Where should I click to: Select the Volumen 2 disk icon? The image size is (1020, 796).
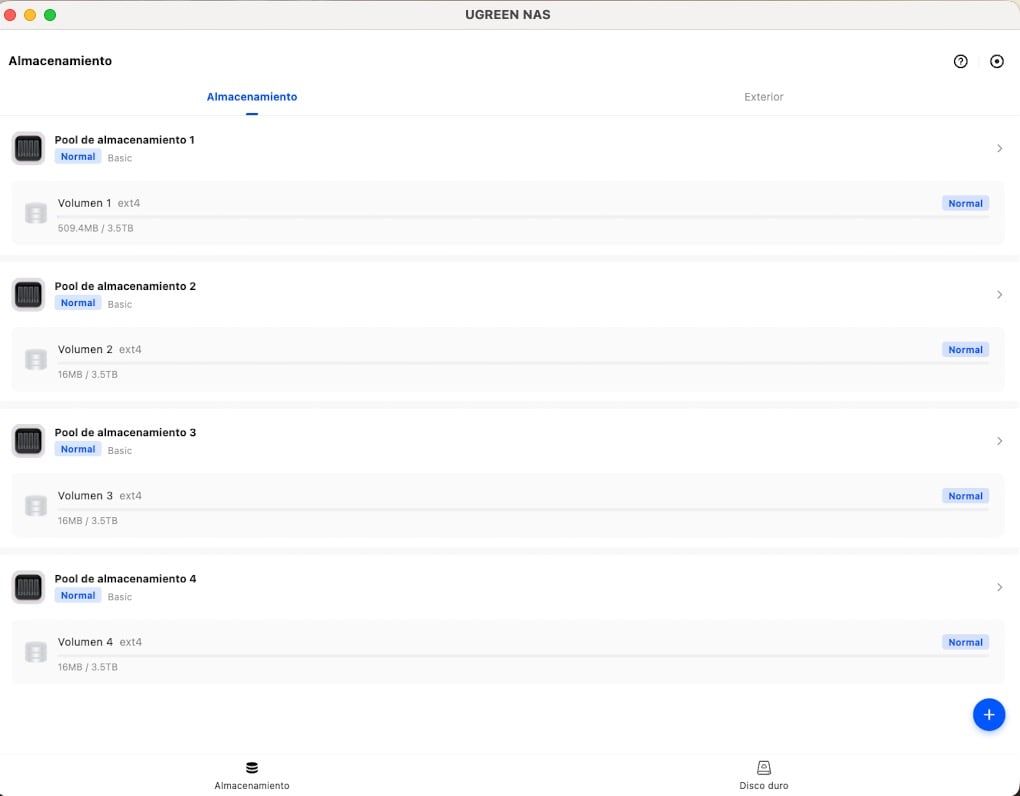(36, 360)
